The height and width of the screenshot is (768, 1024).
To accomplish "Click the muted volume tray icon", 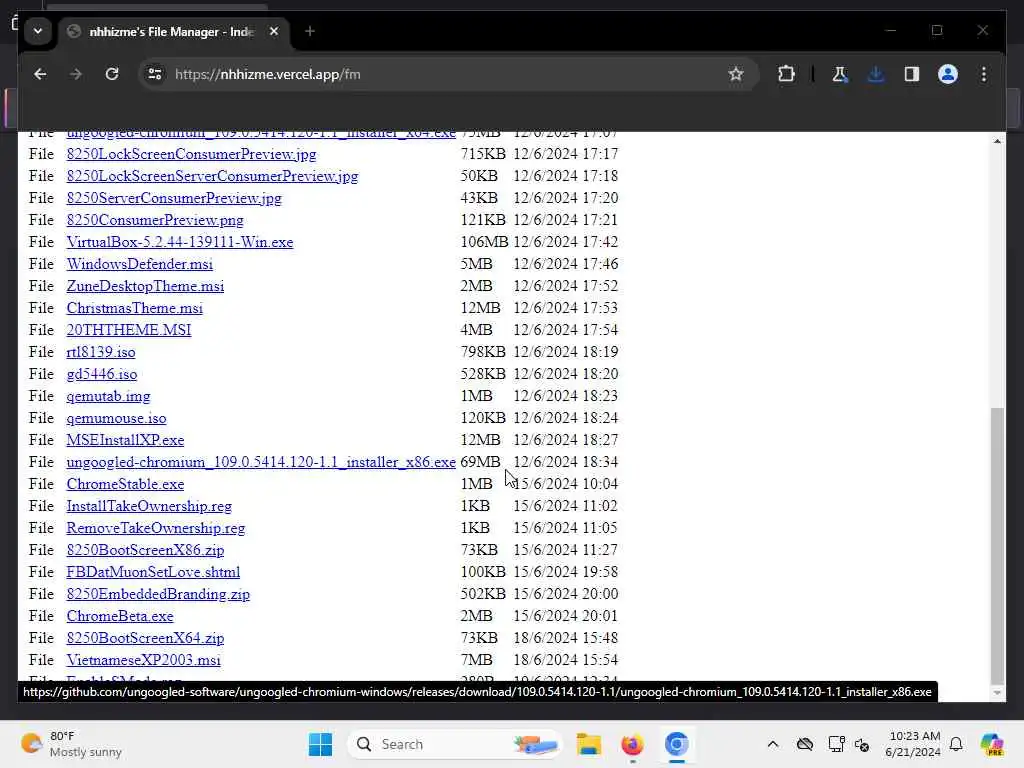I will pos(862,744).
